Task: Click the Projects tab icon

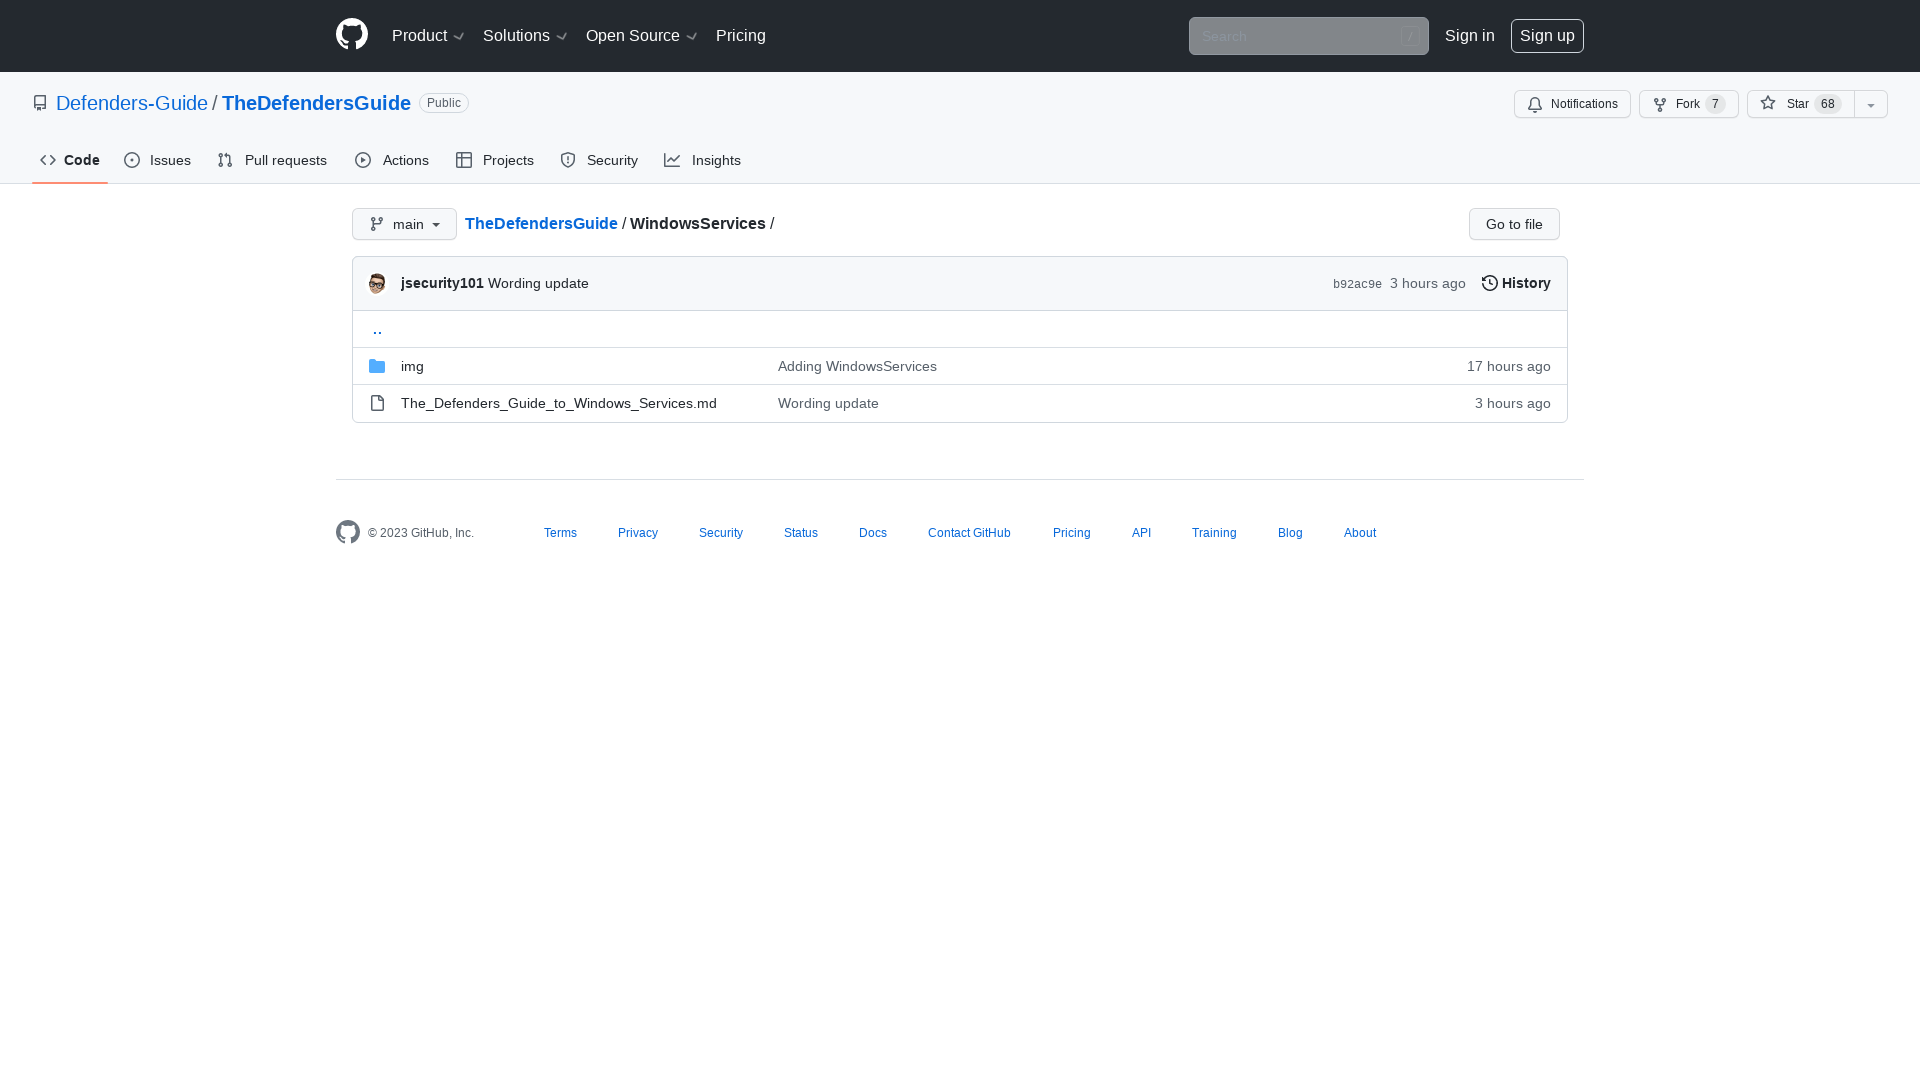Action: pyautogui.click(x=465, y=160)
